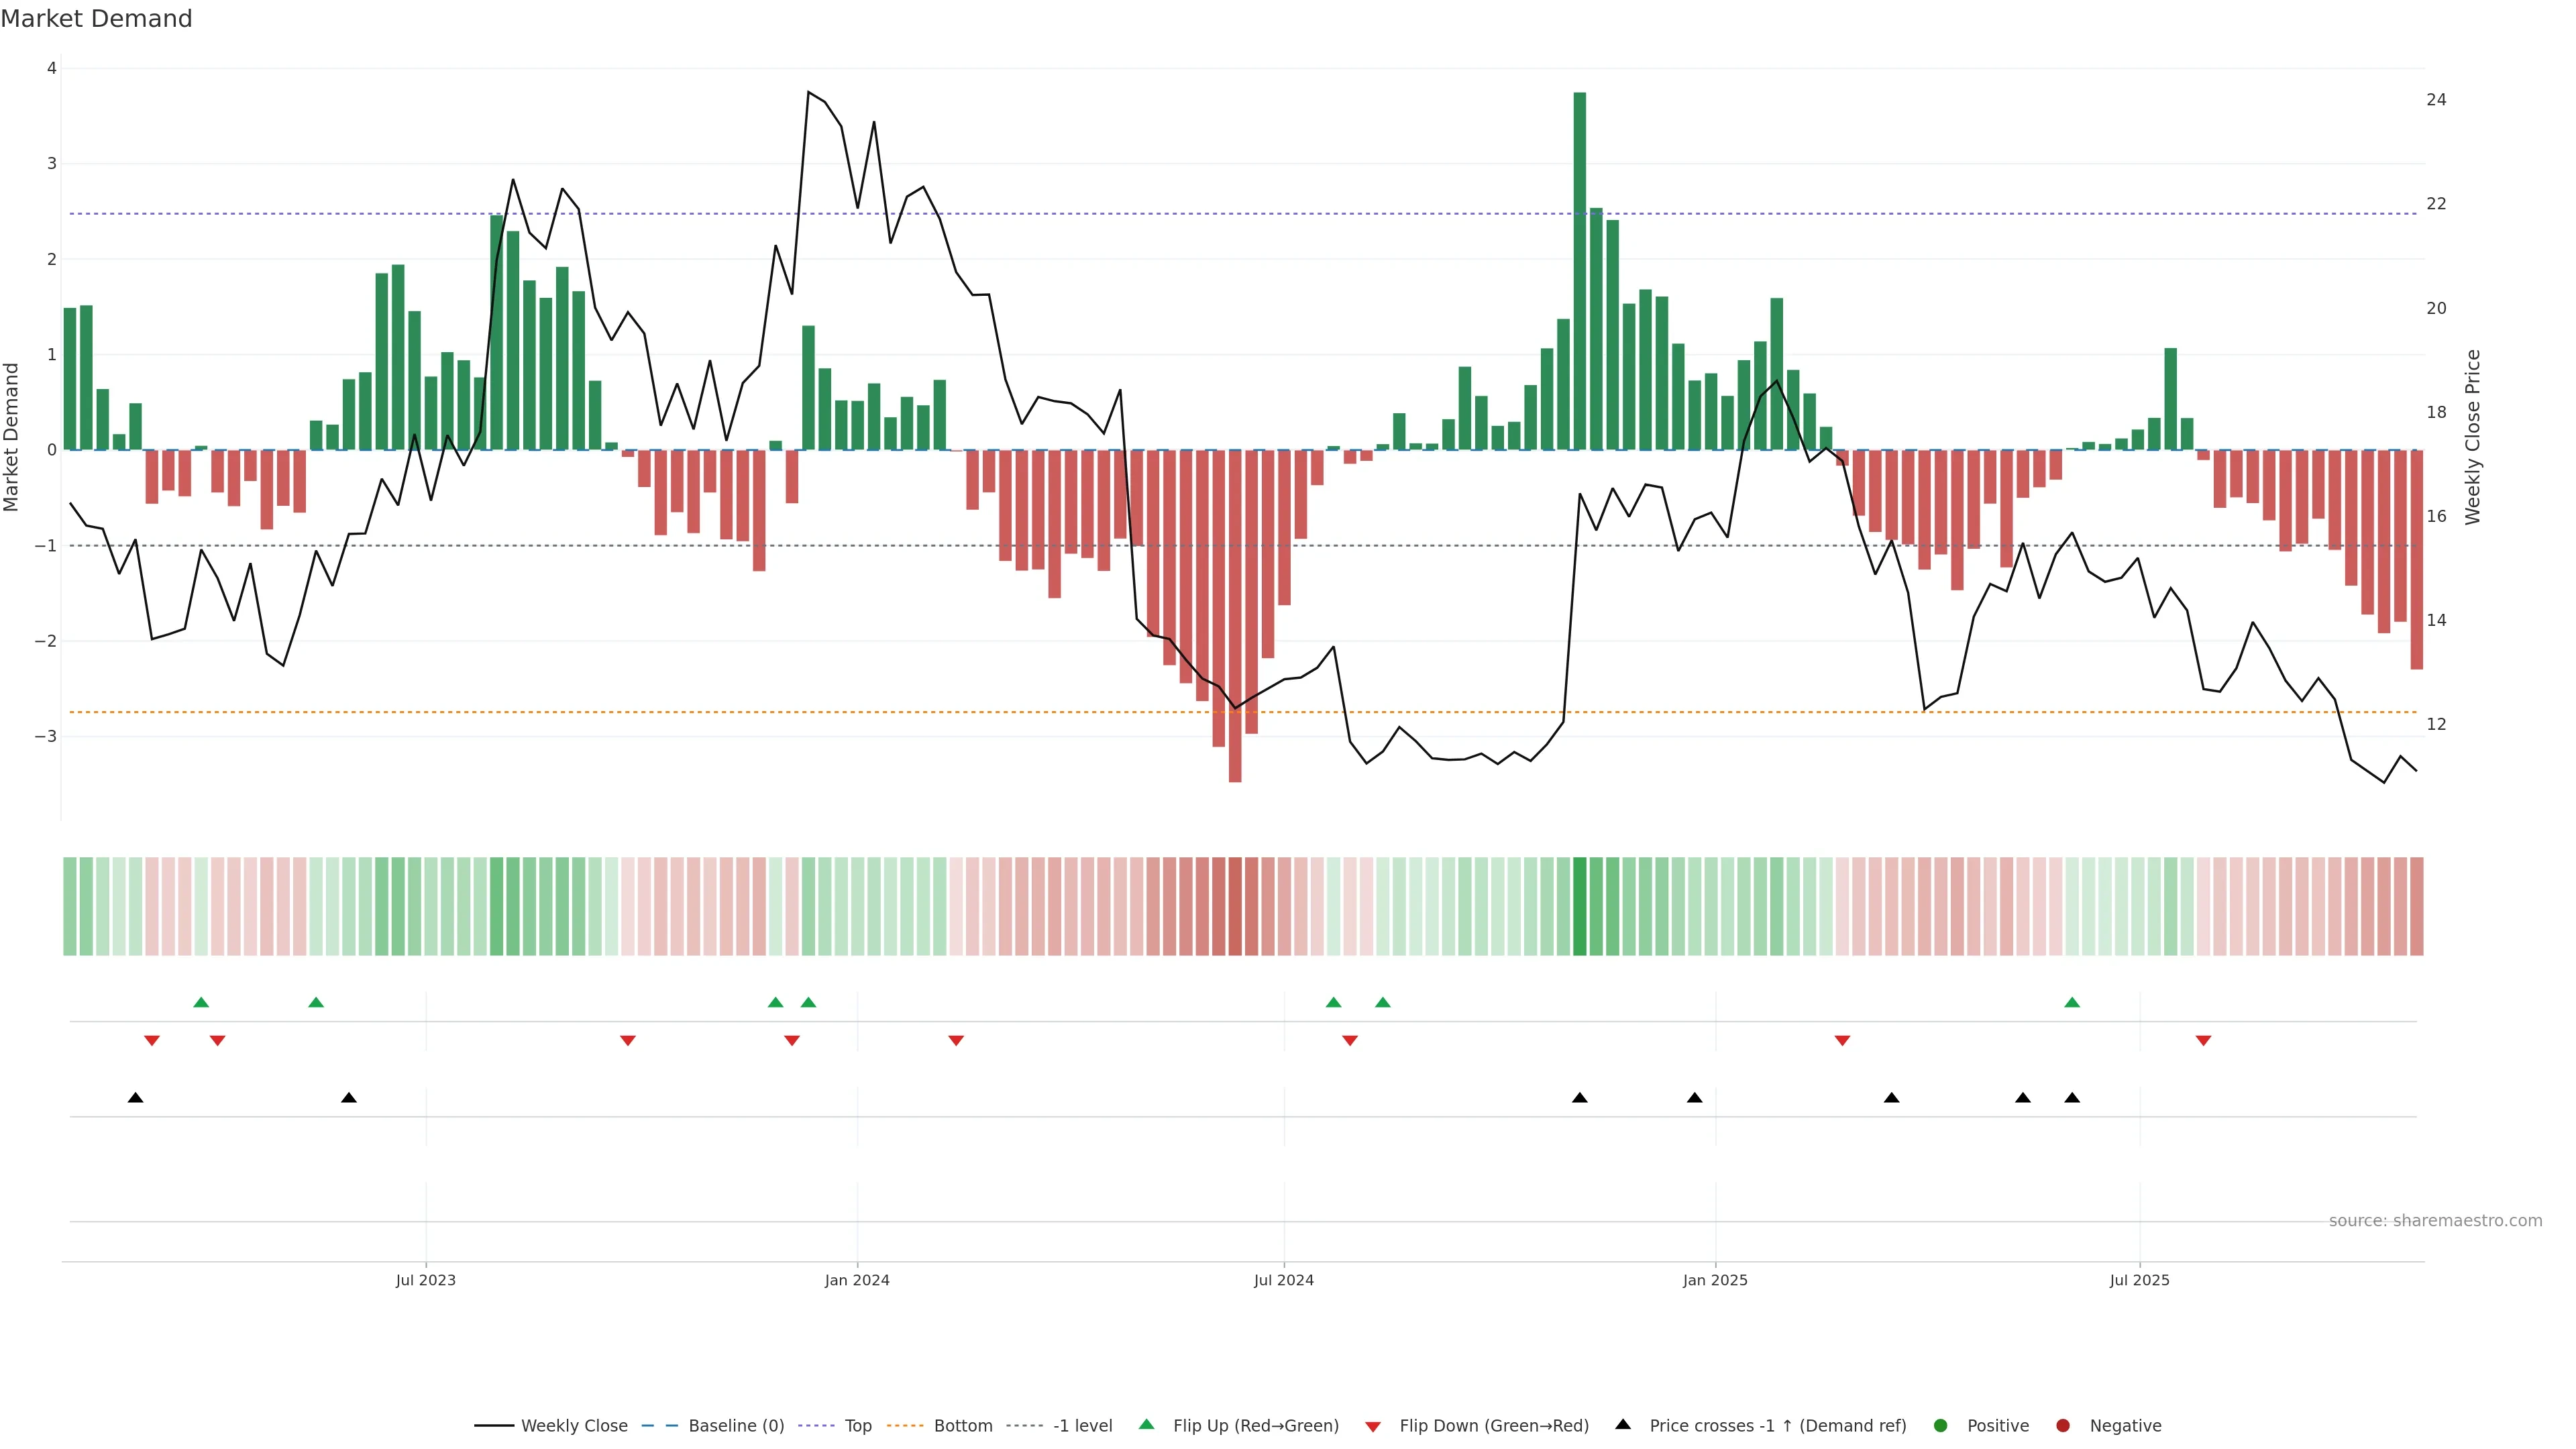The image size is (2576, 1449).
Task: Click the darkest green heatmap cell
Action: (1579, 905)
